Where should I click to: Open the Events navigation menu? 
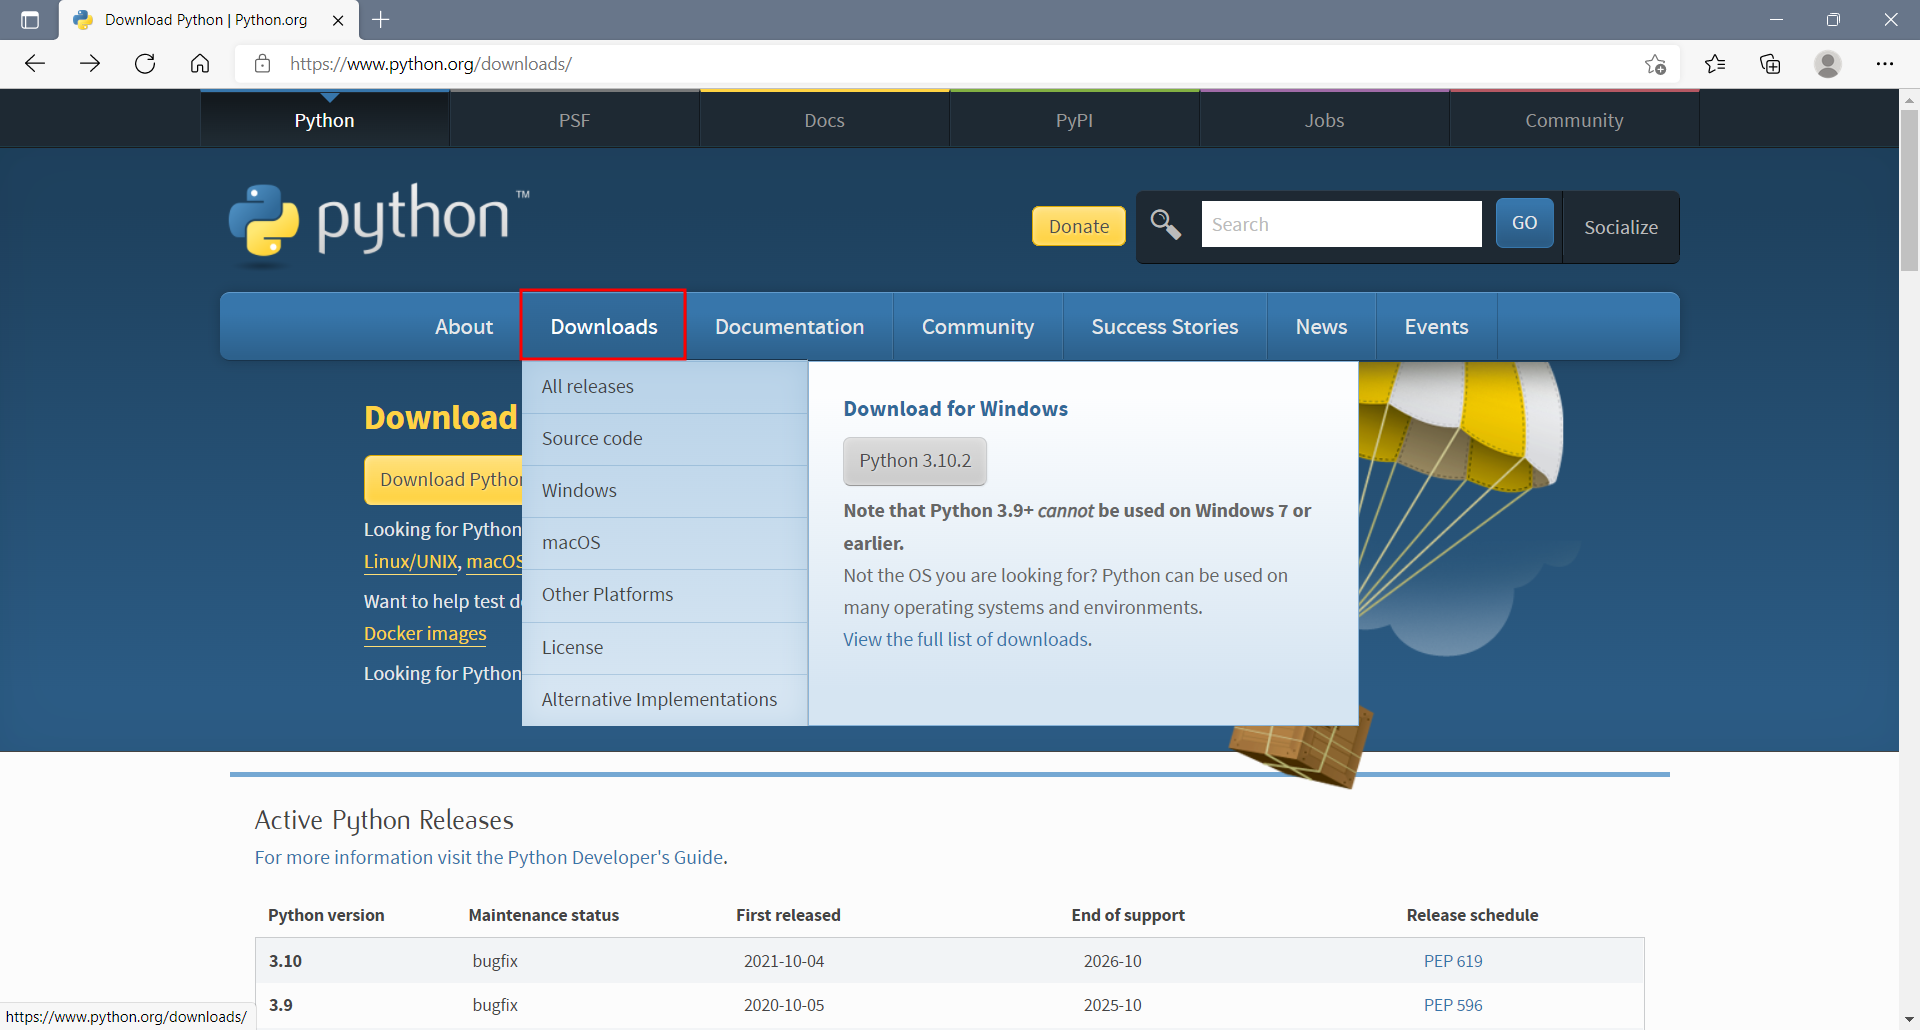click(1437, 327)
